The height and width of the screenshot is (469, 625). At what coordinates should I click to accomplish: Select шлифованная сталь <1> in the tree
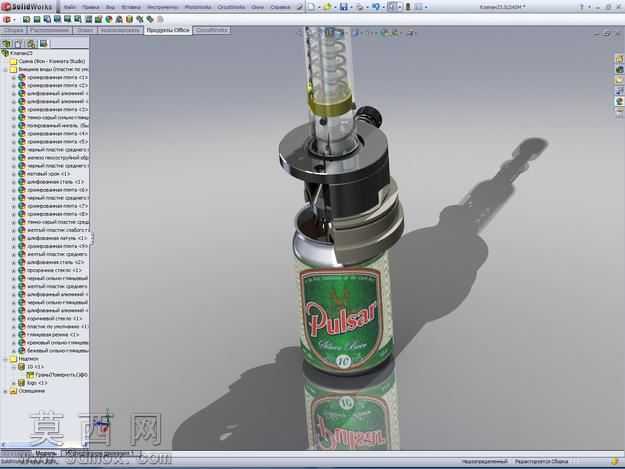tap(51, 182)
